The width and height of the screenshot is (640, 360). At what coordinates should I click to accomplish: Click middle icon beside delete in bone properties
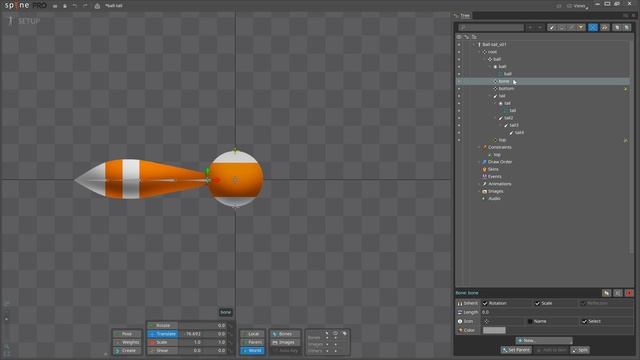(x=618, y=293)
